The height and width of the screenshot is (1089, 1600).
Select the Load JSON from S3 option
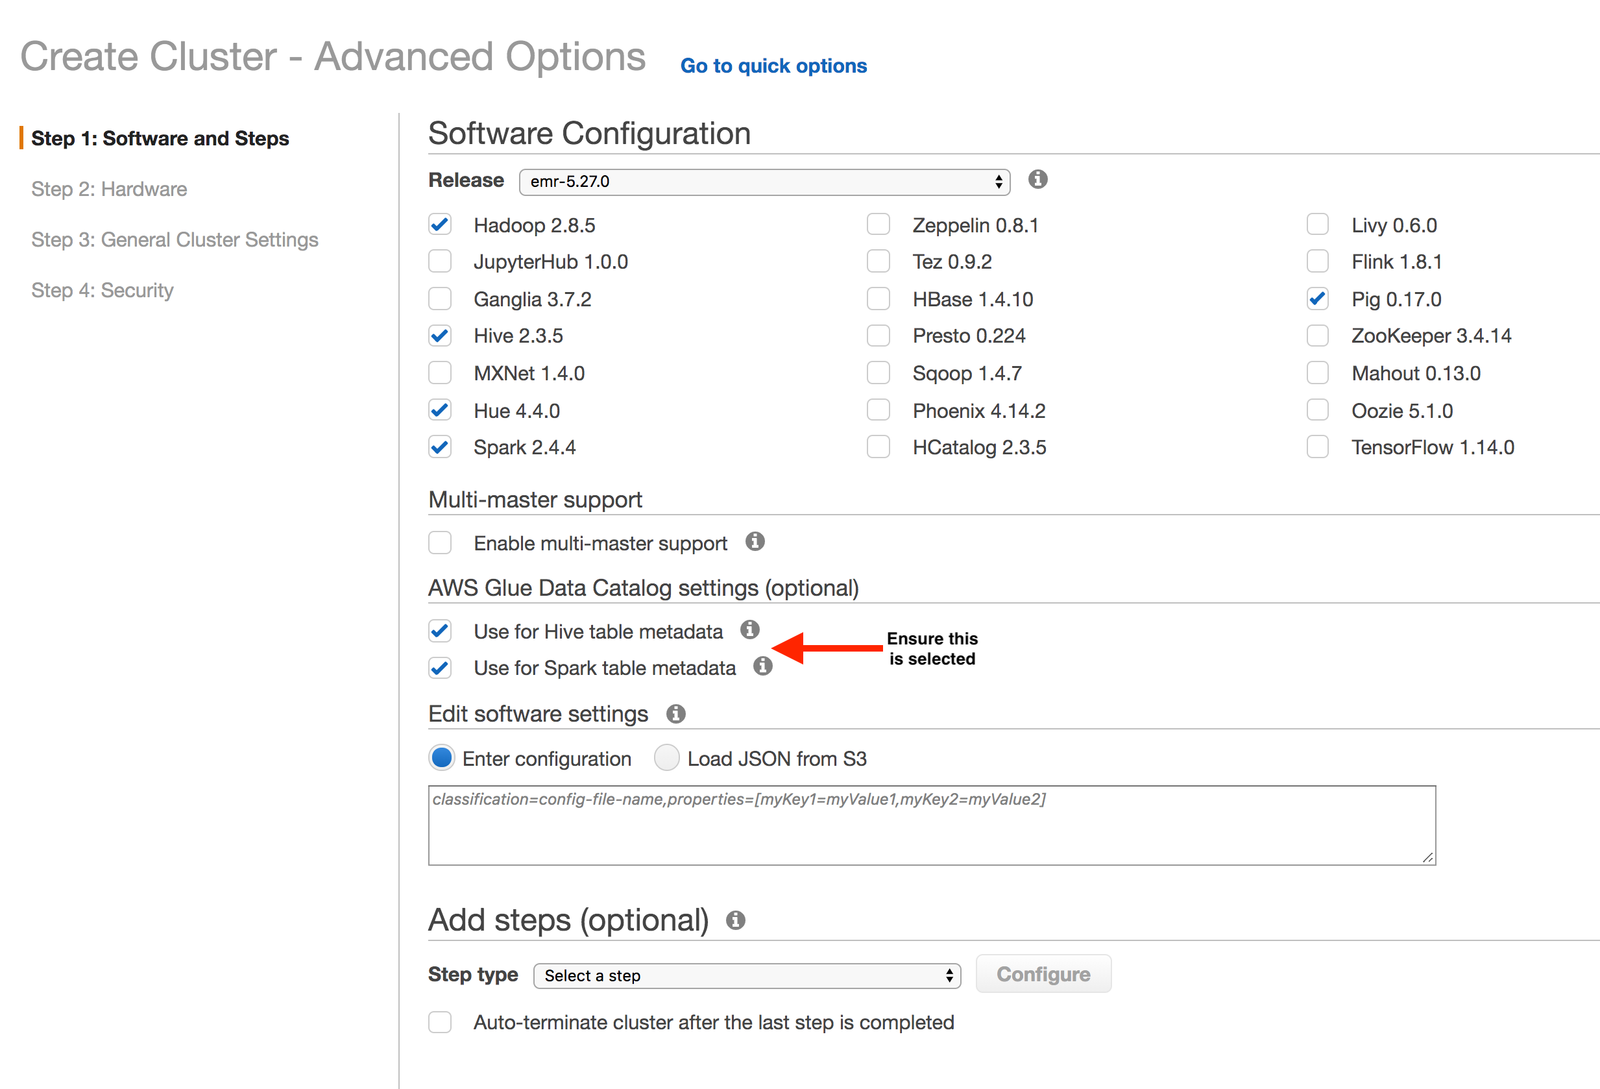(666, 758)
